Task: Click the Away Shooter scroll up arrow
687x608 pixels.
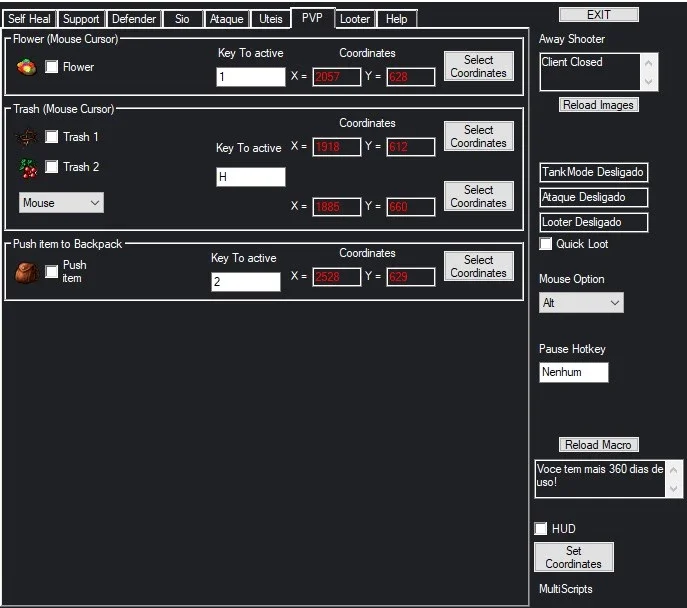Action: (x=649, y=63)
